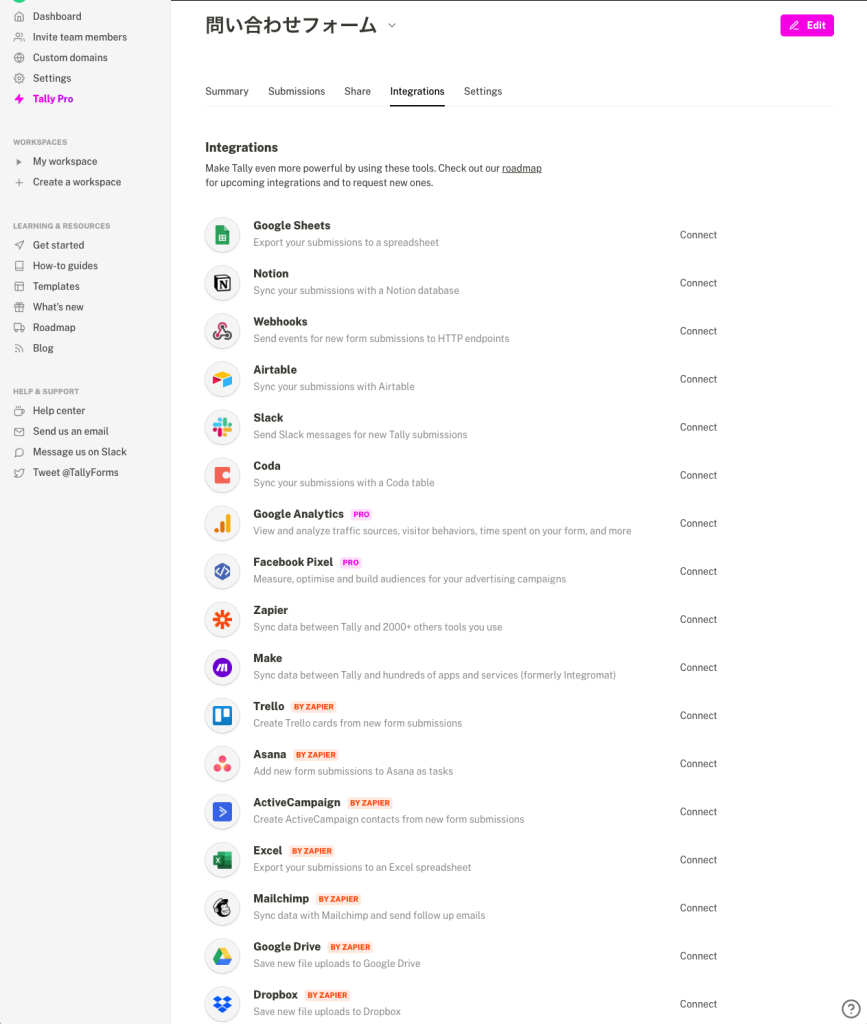This screenshot has height=1024, width=867.
Task: Click the Dropbox logo icon
Action: point(223,1004)
